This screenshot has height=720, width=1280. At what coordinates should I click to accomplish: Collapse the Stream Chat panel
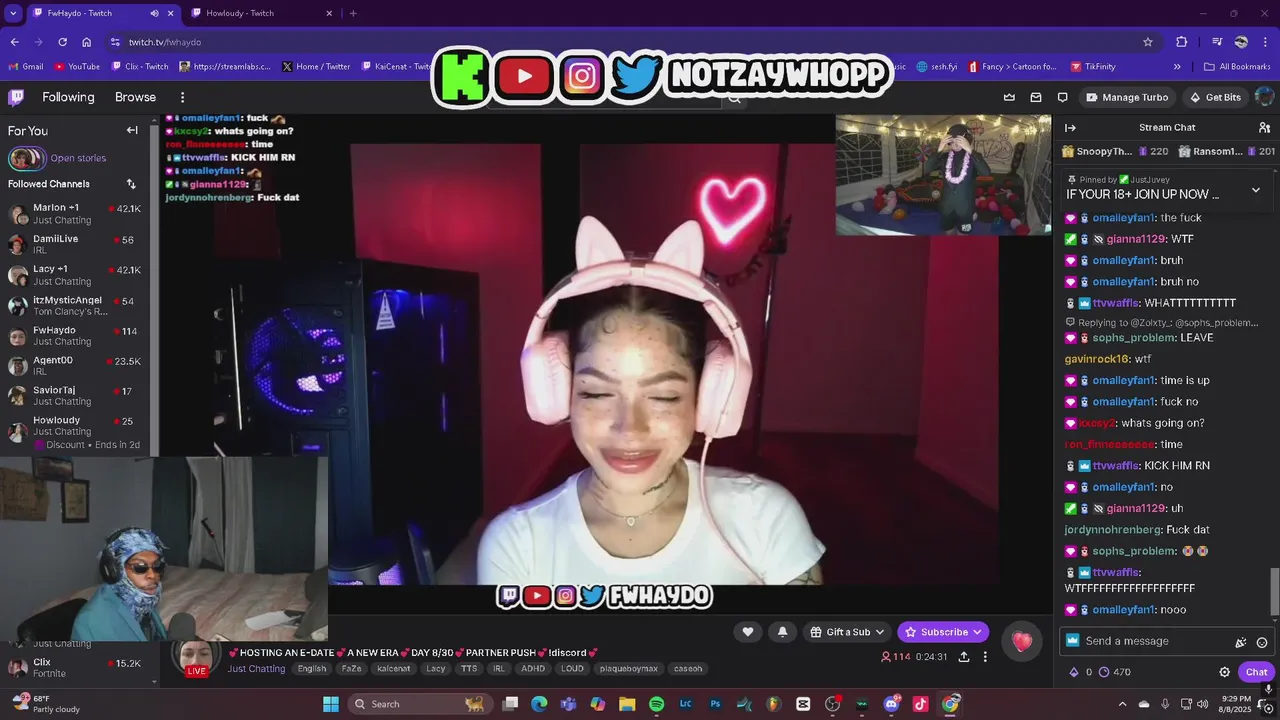click(x=1070, y=127)
